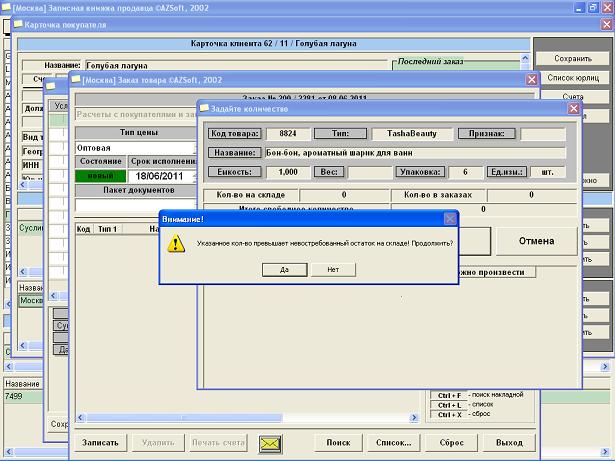Screen dimensions: 615x461
Task: Confirm with the Да button
Action: tap(284, 270)
